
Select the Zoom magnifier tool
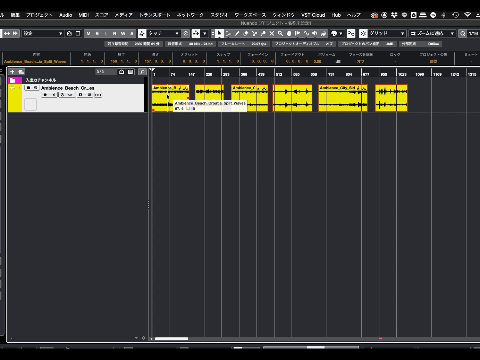click(280, 33)
